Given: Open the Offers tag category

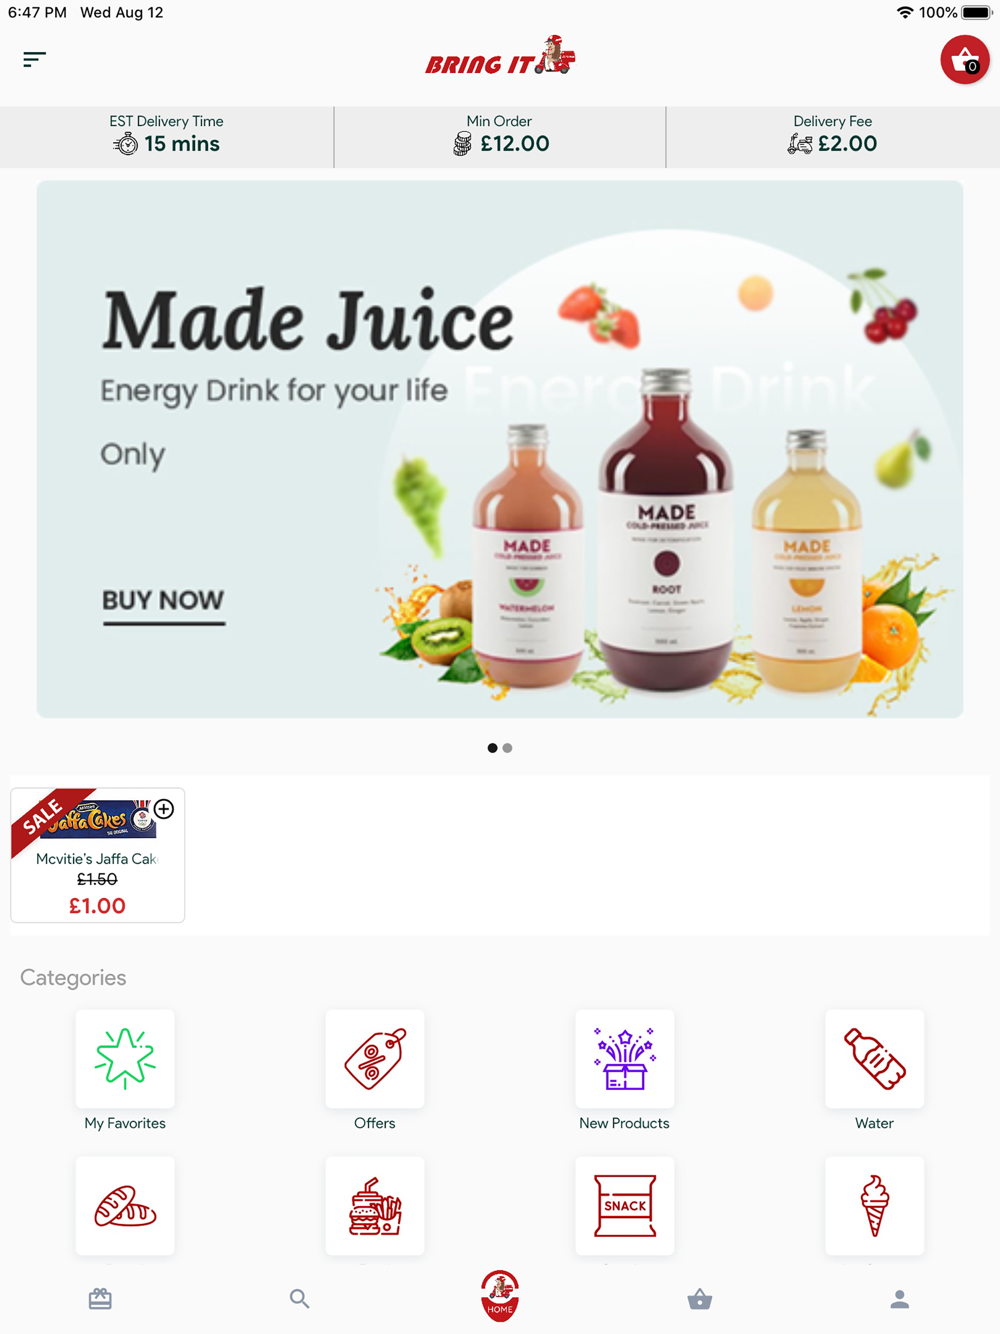Looking at the screenshot, I should click(x=375, y=1059).
